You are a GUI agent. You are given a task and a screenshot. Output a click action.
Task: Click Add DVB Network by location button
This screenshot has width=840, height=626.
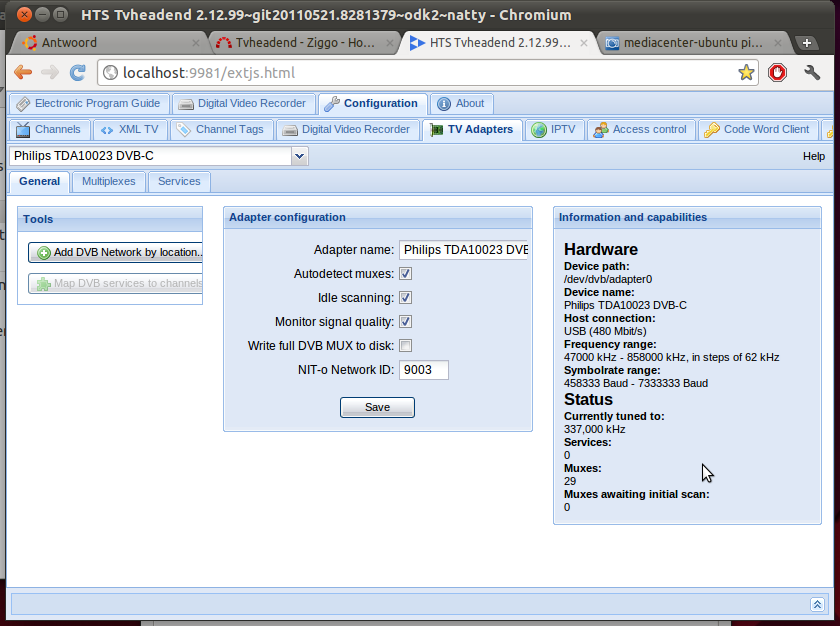(x=115, y=252)
